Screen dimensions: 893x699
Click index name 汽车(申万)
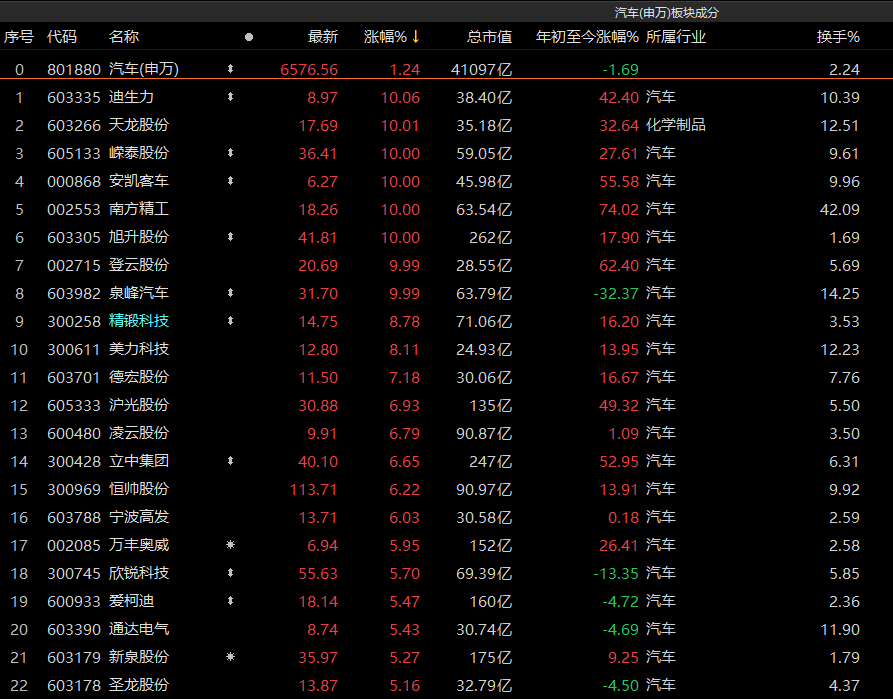point(144,69)
